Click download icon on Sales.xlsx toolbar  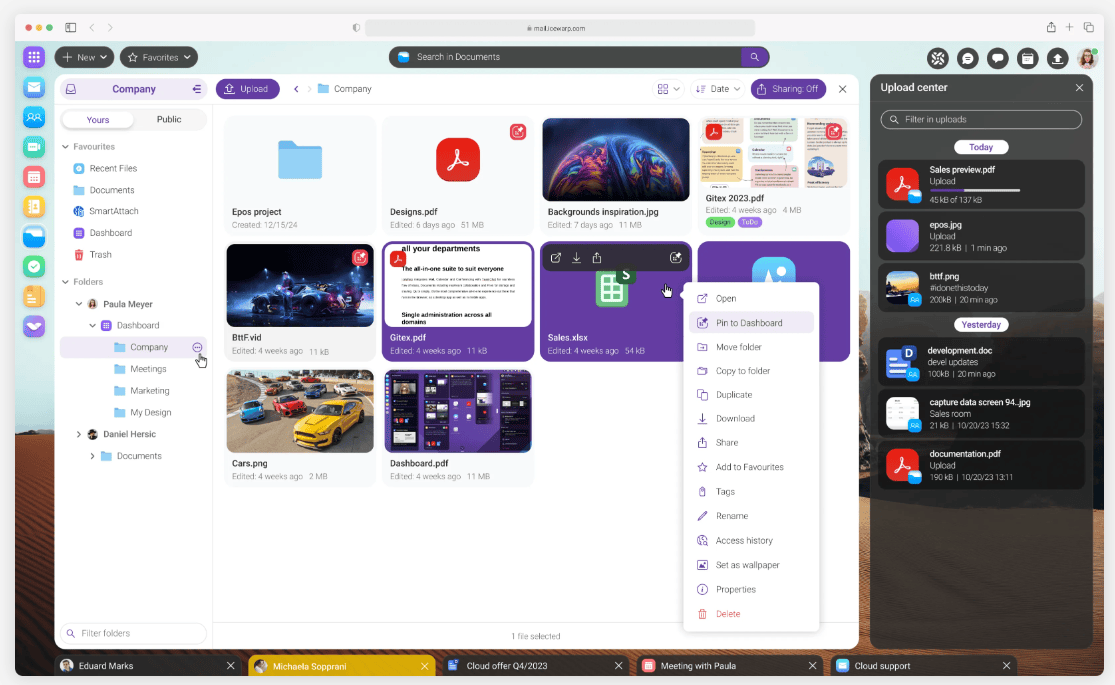pyautogui.click(x=576, y=258)
